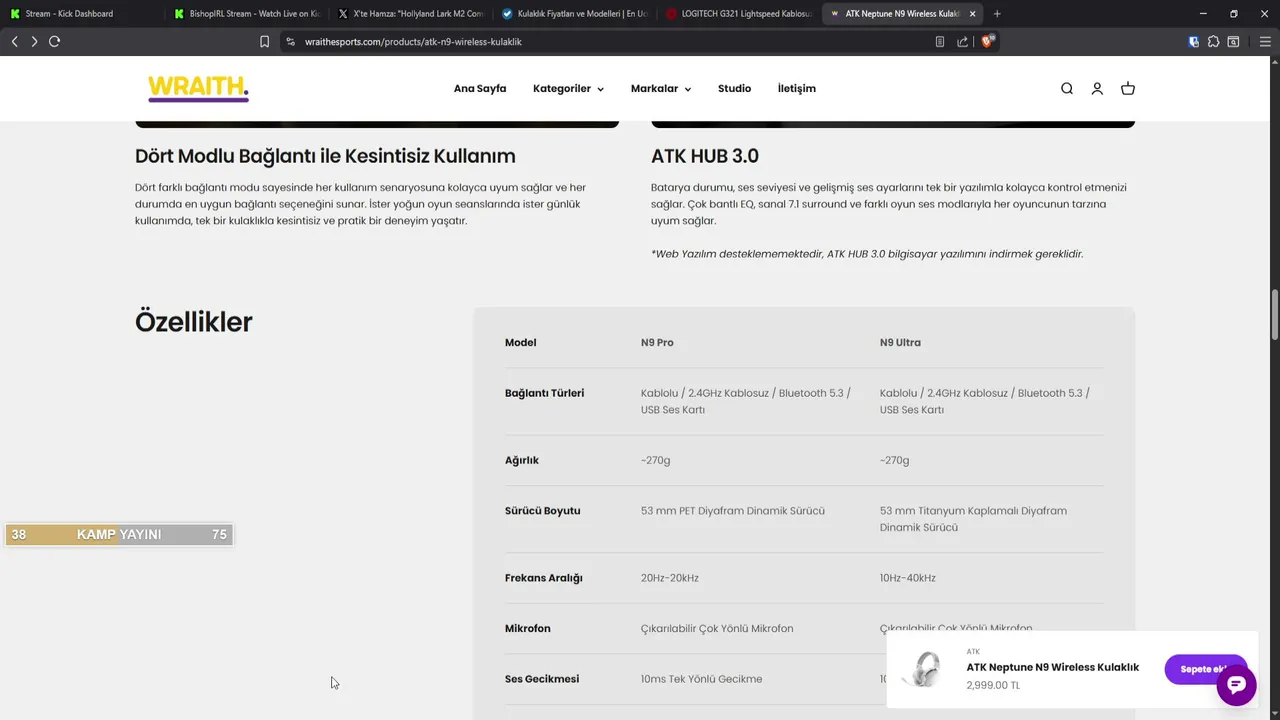Click Dört Modlu Bağlantı heading

325,156
